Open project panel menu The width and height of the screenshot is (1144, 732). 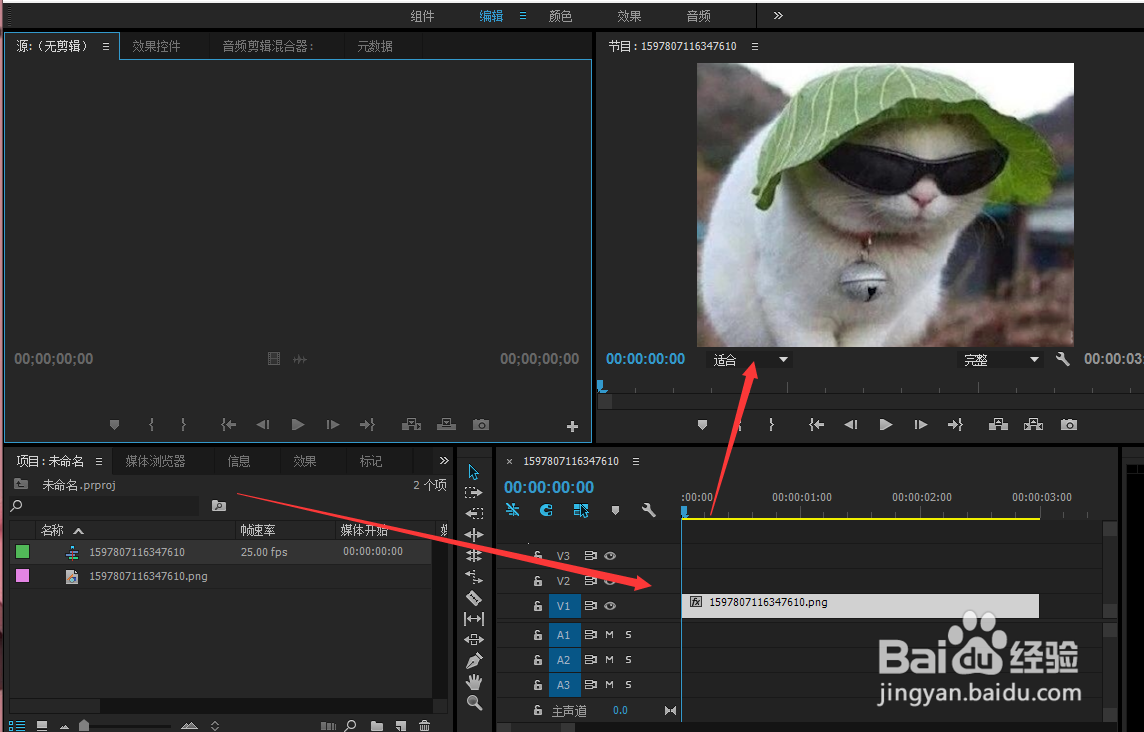[x=98, y=461]
